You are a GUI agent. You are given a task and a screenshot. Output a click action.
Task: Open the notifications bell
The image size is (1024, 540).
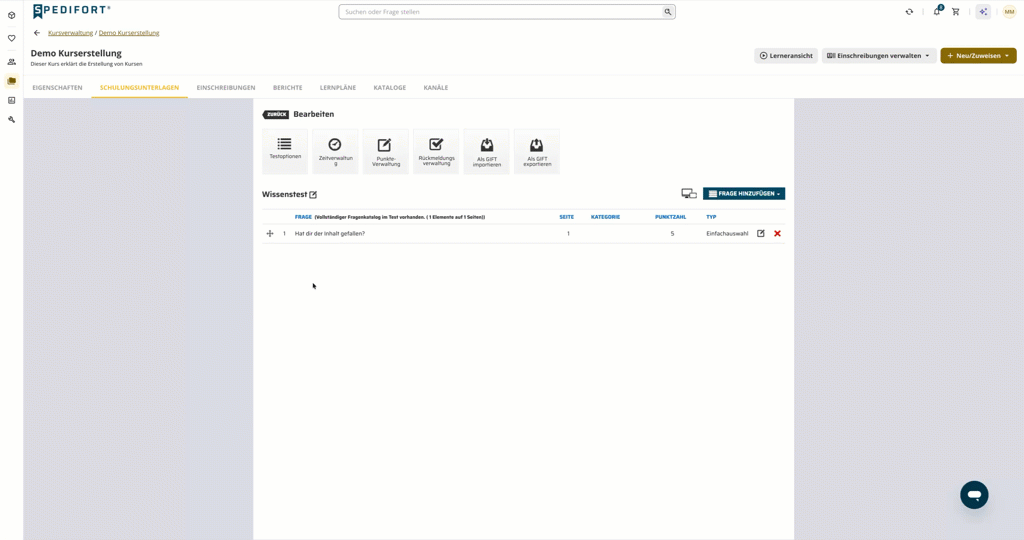click(x=937, y=11)
